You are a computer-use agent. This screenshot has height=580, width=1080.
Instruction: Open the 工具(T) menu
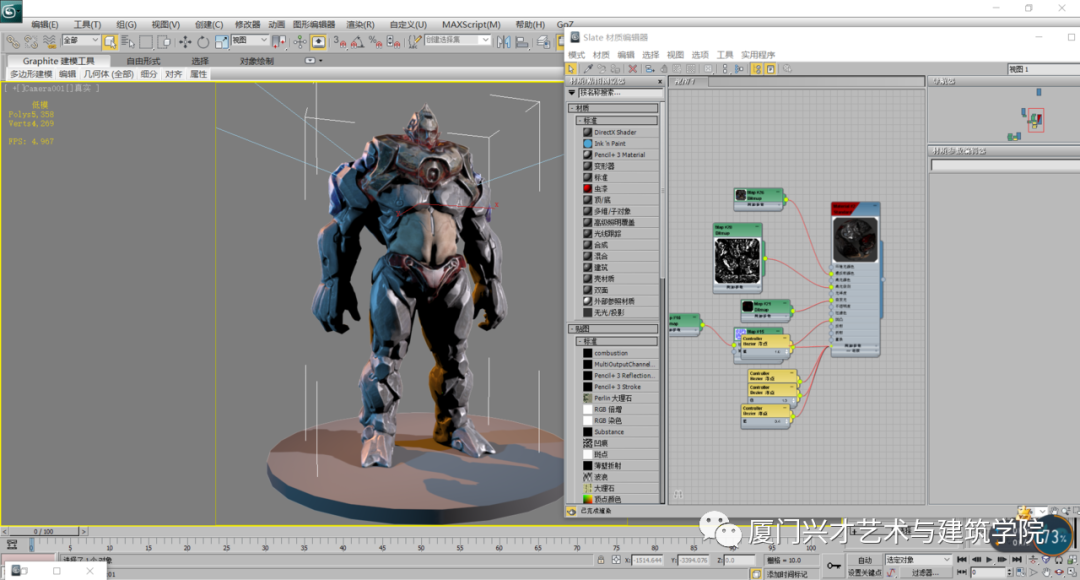pos(87,24)
